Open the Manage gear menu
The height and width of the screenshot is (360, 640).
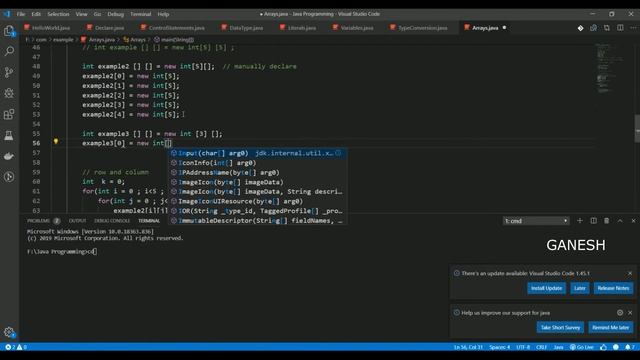[x=9, y=332]
